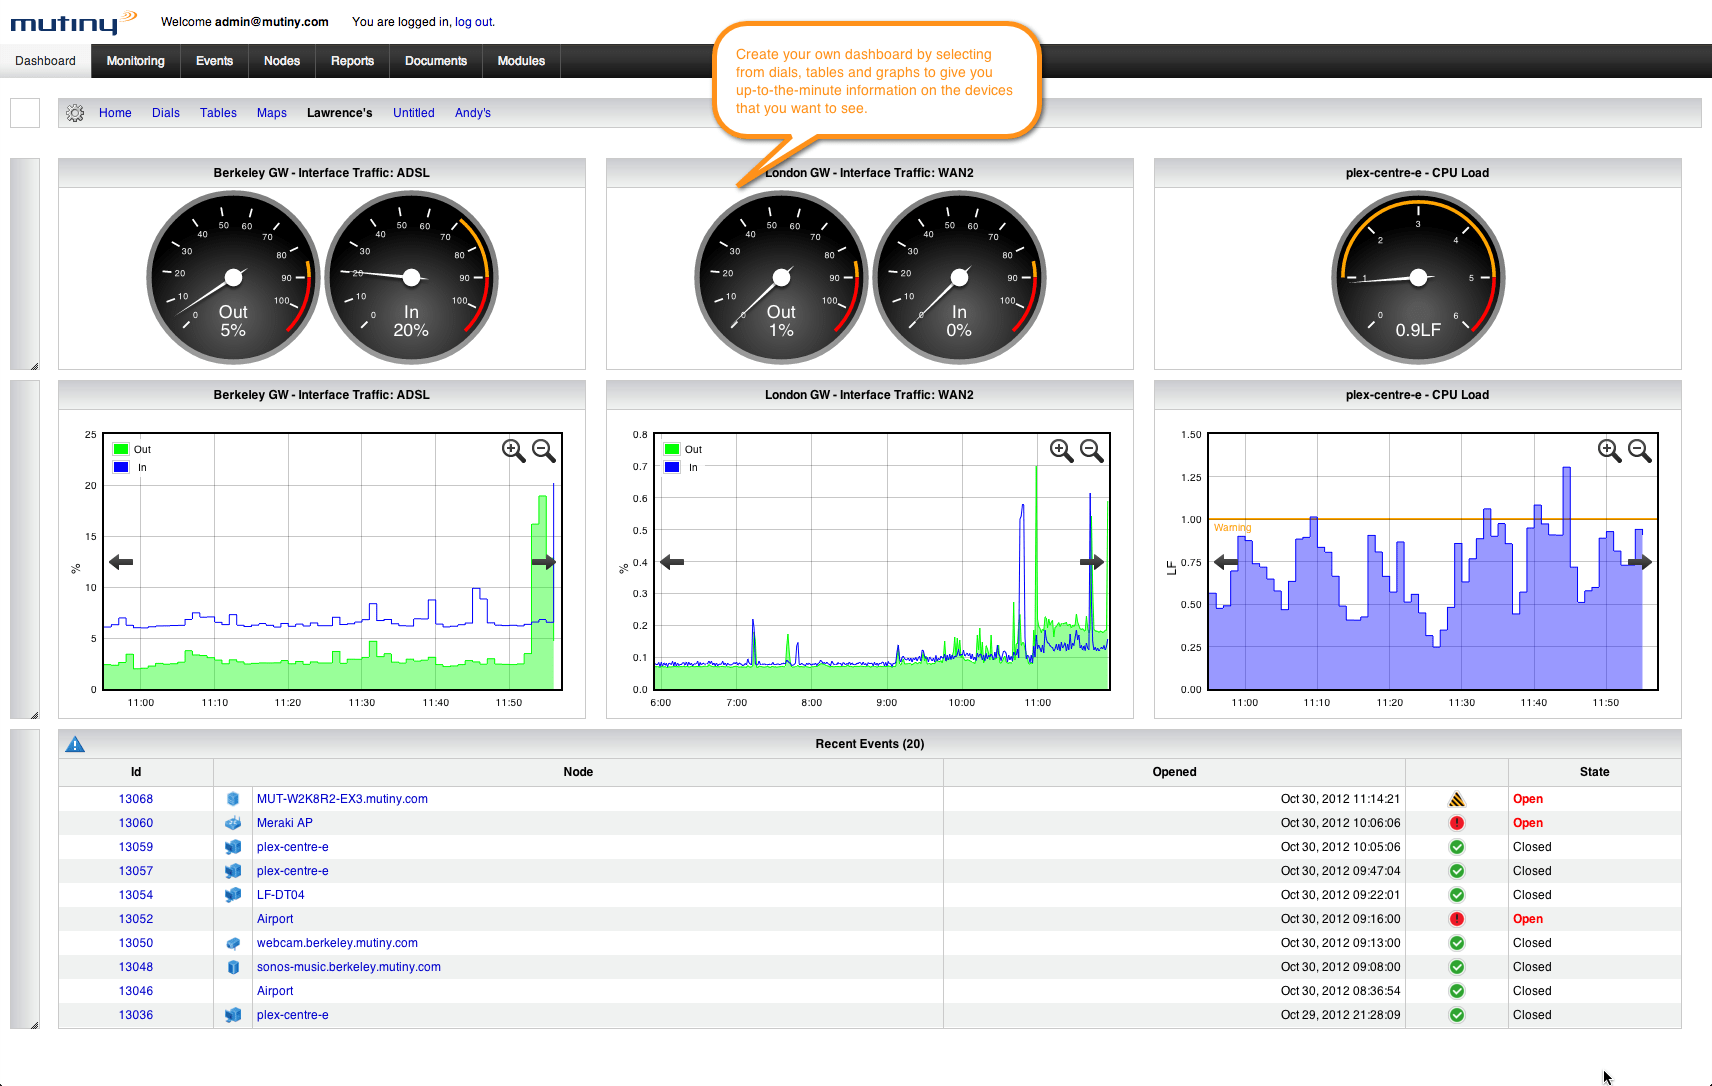This screenshot has height=1086, width=1712.
Task: Open the Documents menu
Action: click(435, 61)
